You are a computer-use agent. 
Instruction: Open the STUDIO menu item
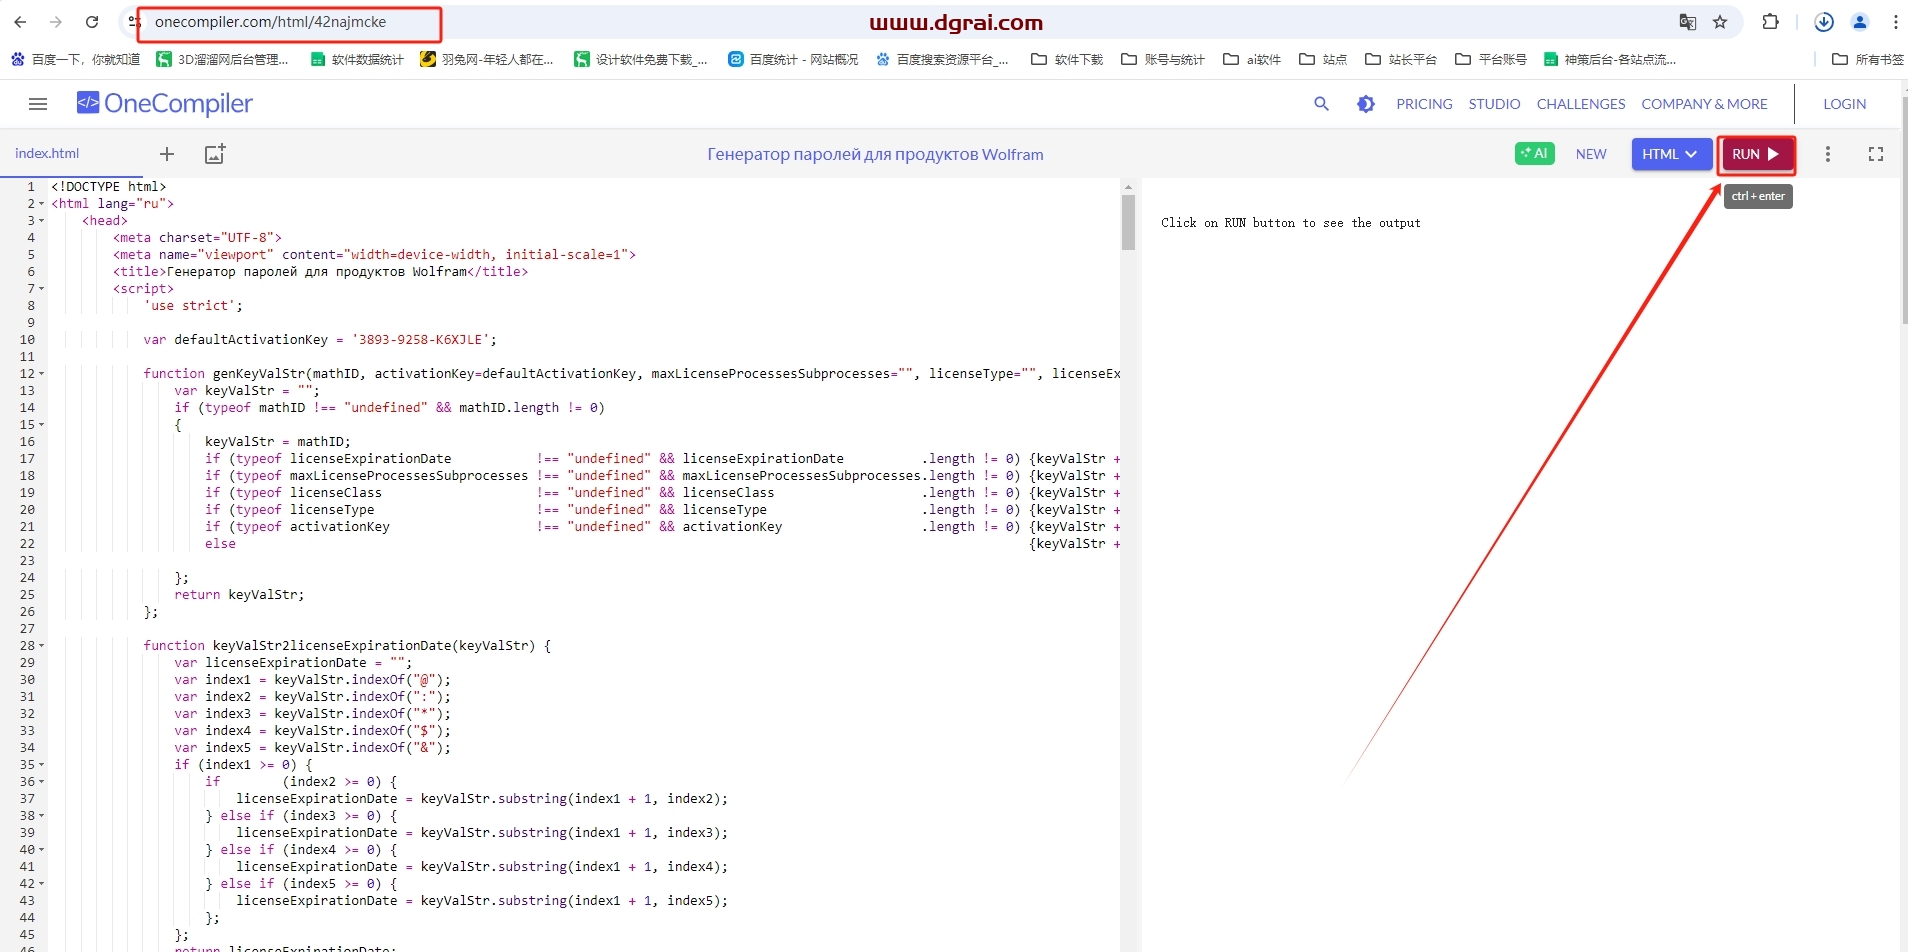1494,104
